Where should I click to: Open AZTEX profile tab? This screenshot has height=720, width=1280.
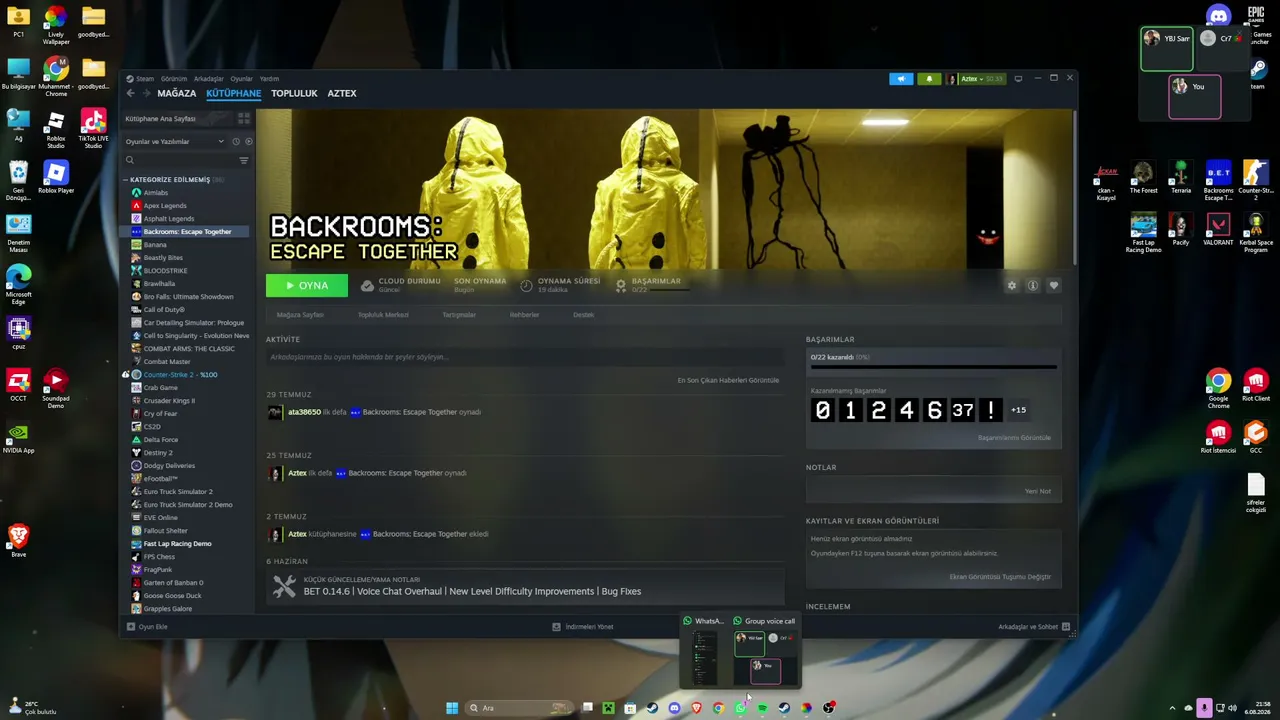[342, 93]
